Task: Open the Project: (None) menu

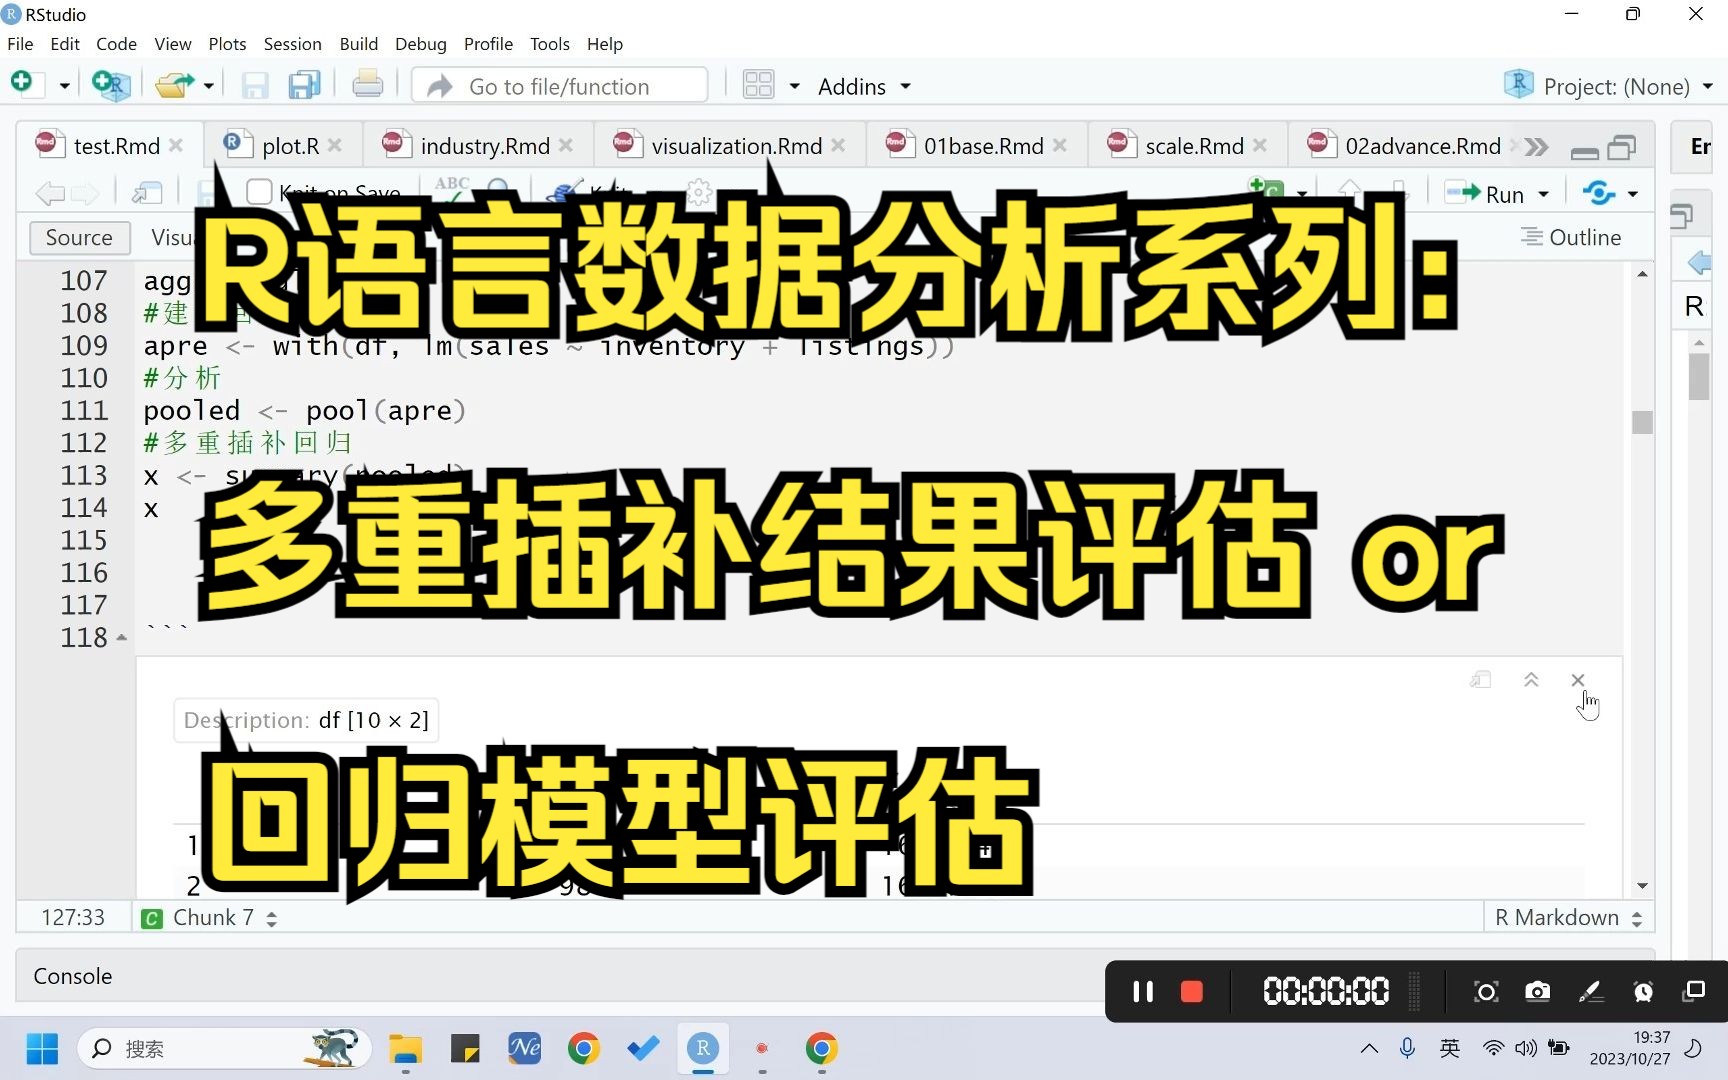Action: (x=1609, y=86)
